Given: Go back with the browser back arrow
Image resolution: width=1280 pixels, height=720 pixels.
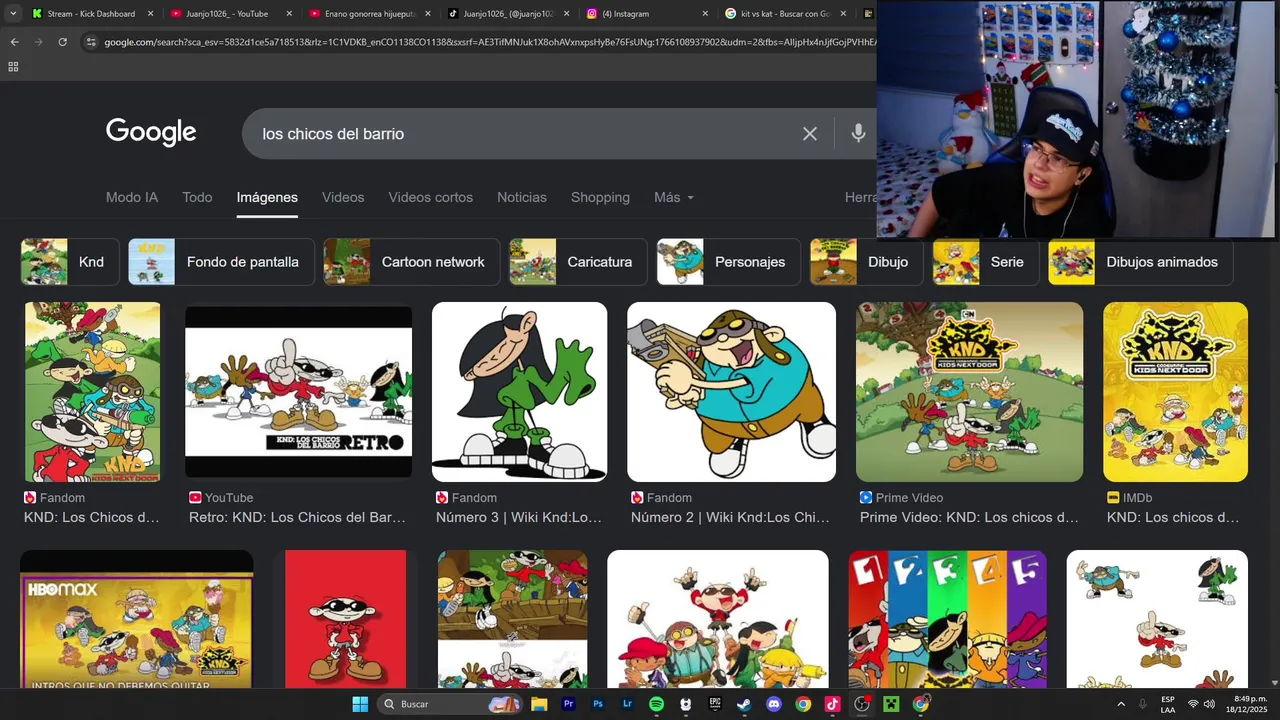Looking at the screenshot, I should [14, 42].
